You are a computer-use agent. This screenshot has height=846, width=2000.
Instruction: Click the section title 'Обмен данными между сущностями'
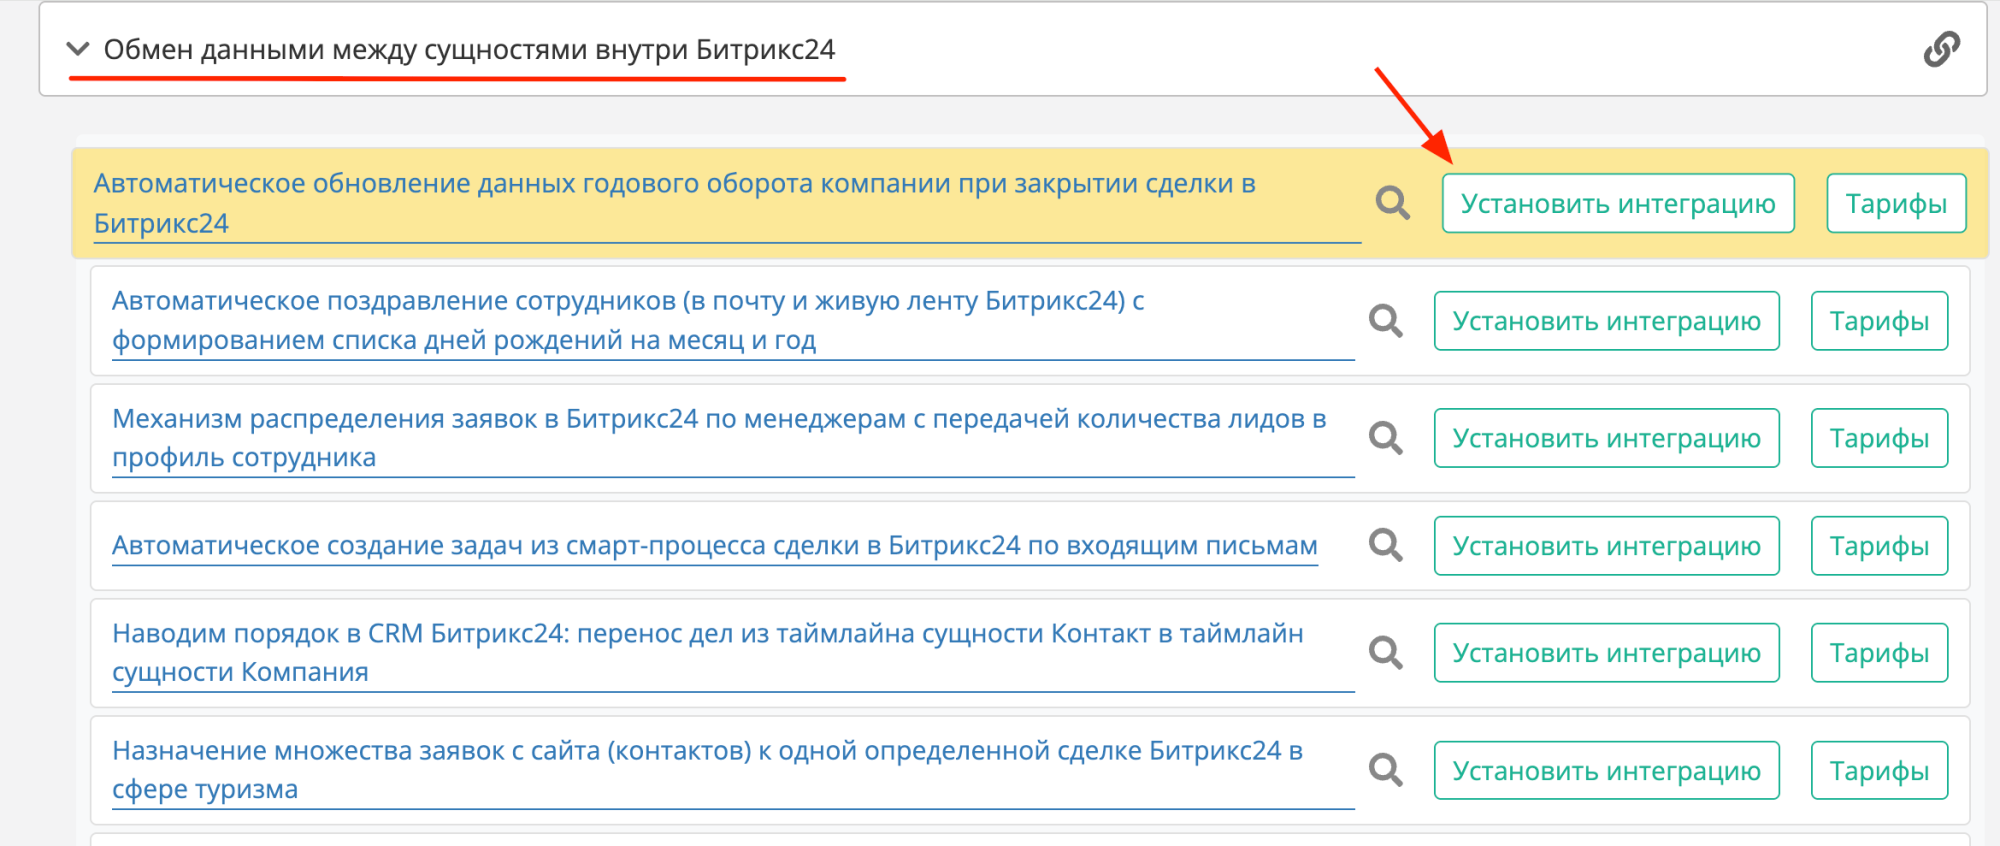(x=469, y=49)
